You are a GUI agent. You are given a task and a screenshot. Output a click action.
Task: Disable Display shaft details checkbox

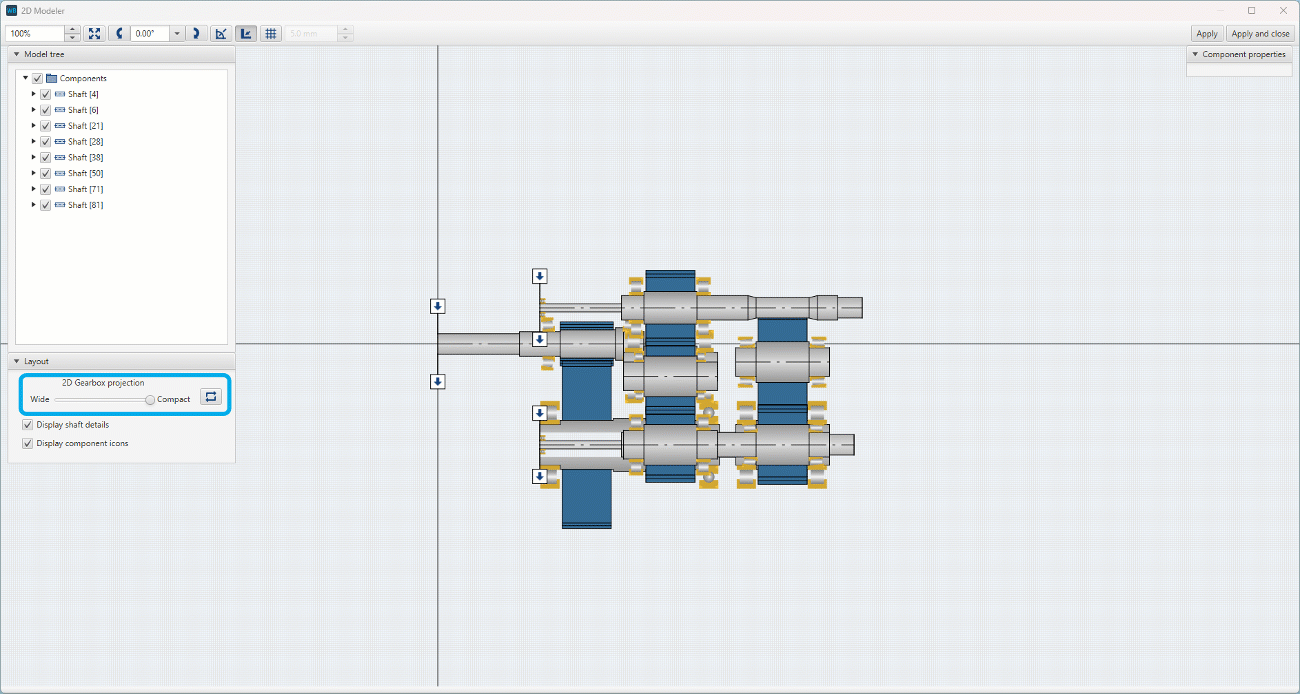[x=28, y=425]
